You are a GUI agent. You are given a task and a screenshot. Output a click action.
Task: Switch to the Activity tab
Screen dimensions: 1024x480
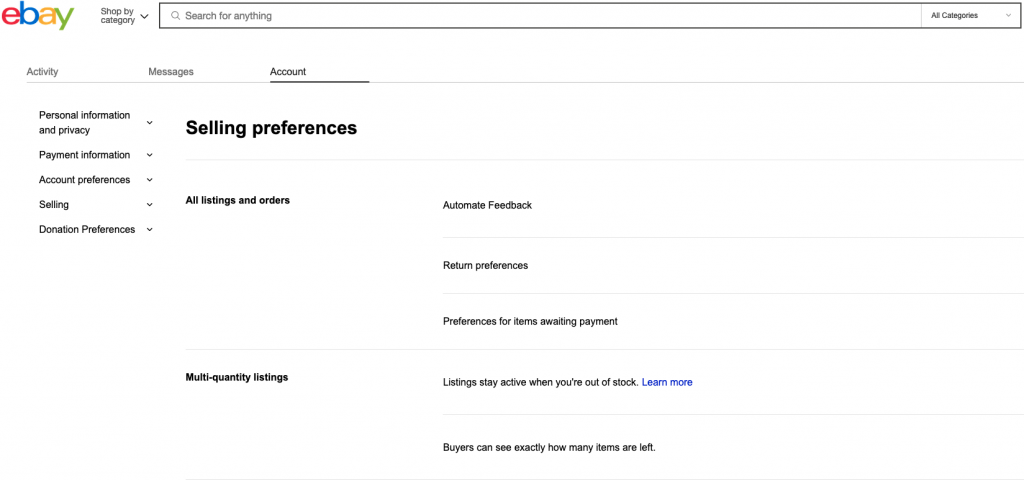pyautogui.click(x=42, y=72)
